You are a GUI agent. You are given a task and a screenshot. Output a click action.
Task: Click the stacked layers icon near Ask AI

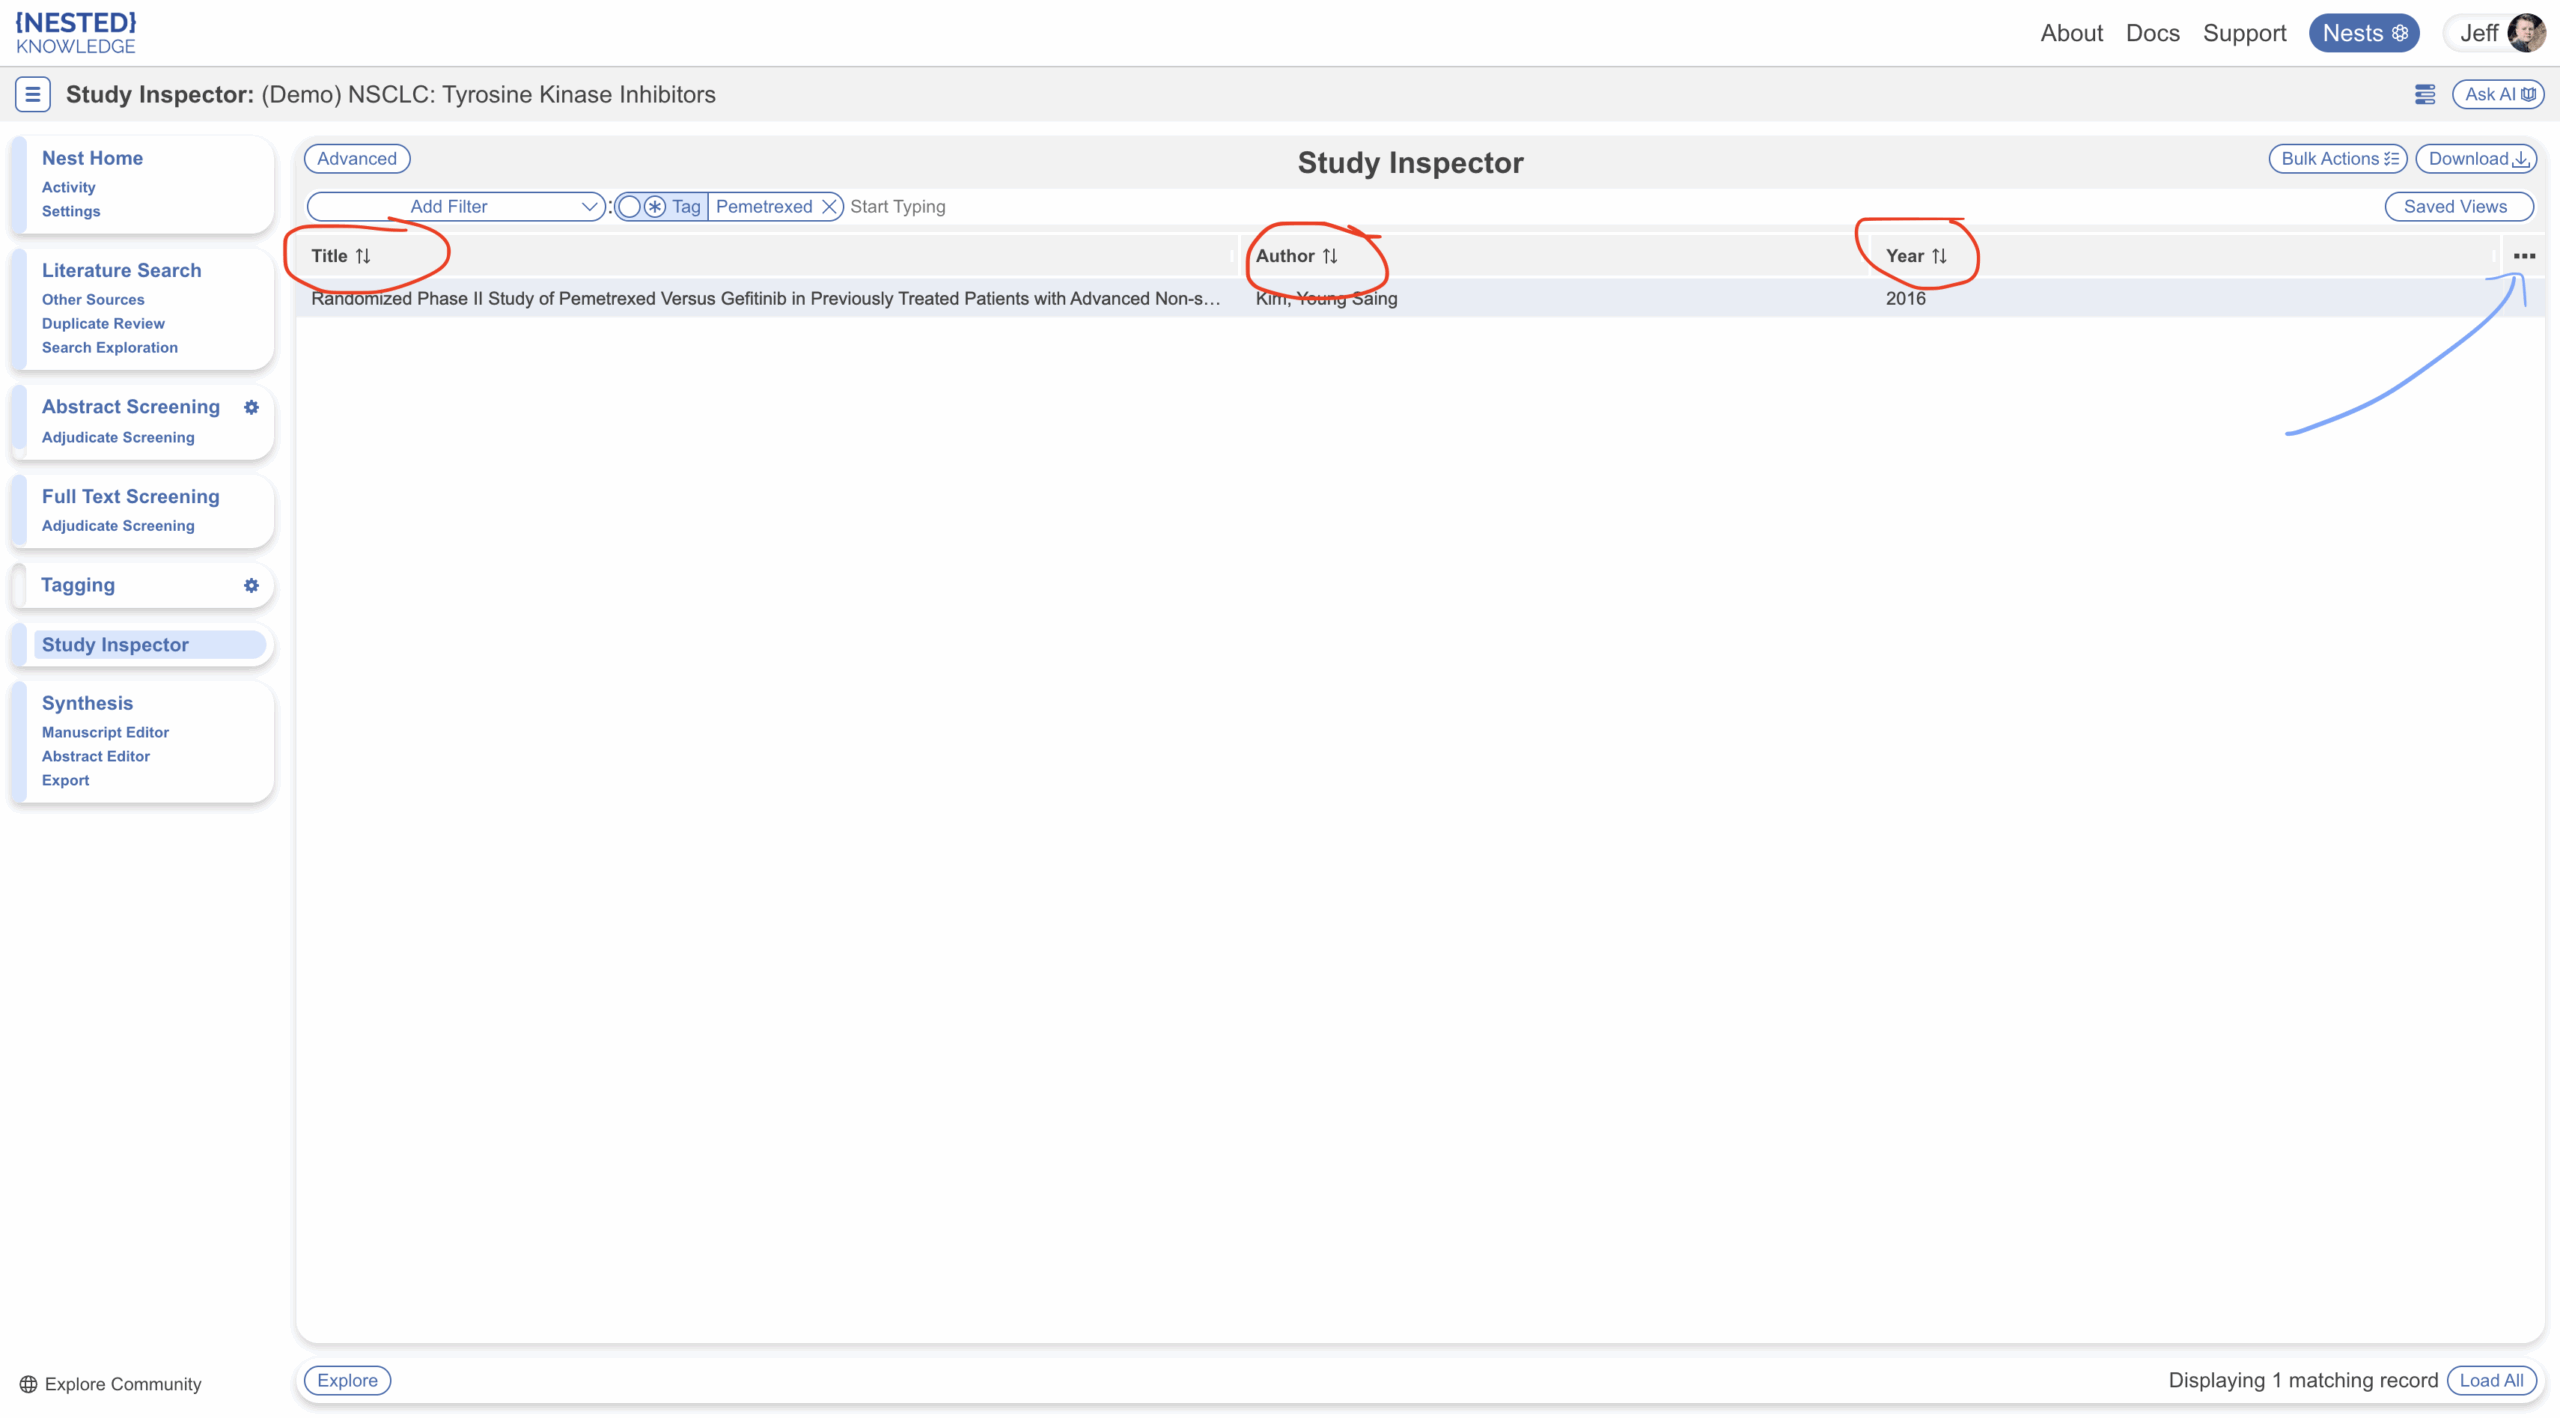(x=2424, y=94)
